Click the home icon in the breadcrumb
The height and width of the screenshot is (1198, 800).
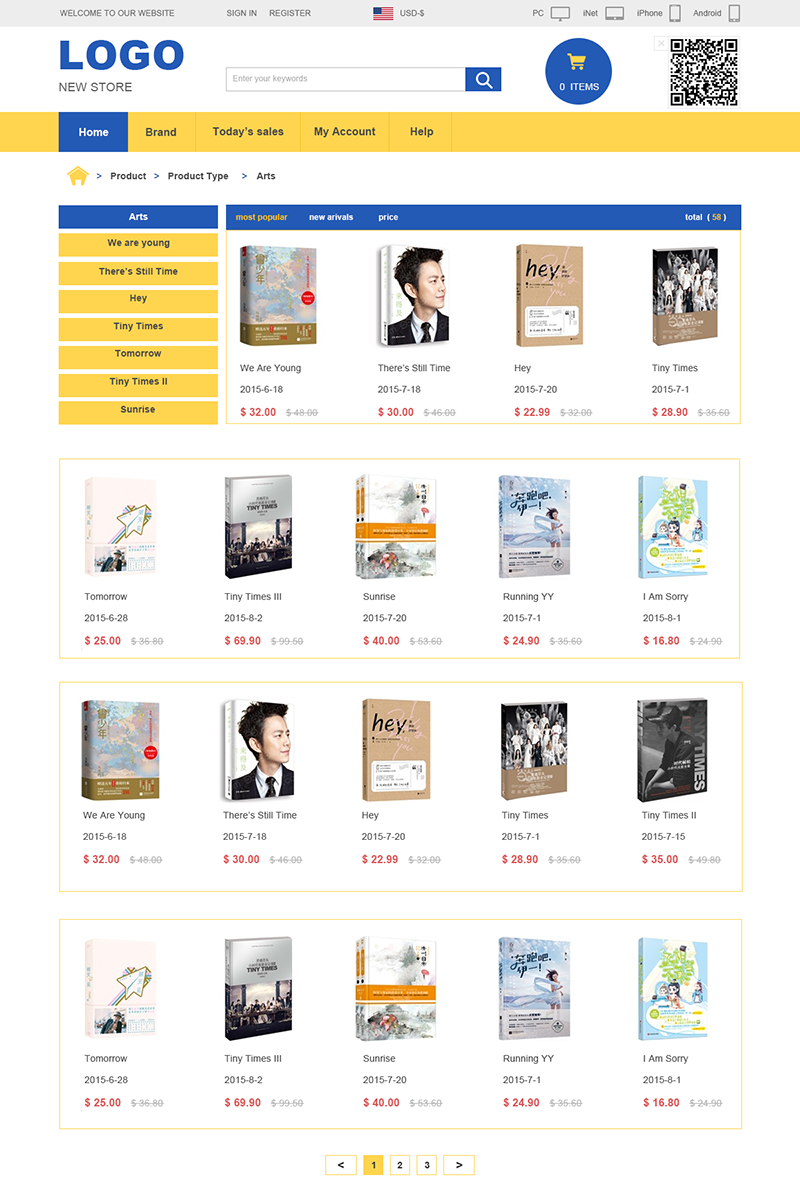coord(78,176)
